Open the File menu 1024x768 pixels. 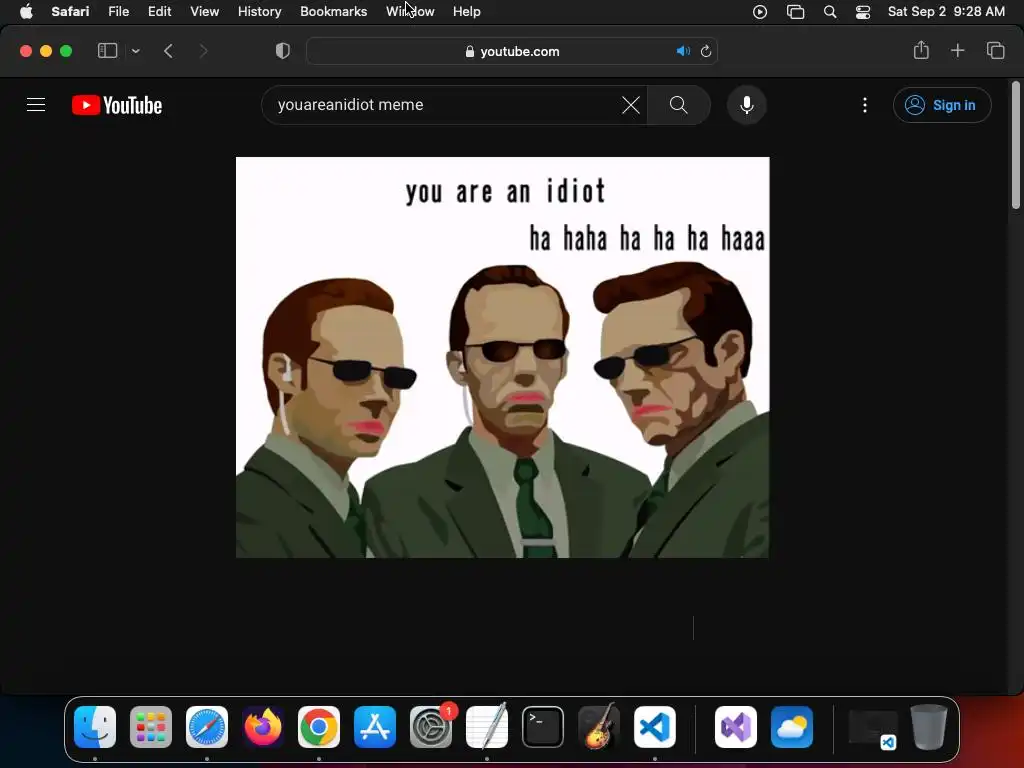click(118, 11)
